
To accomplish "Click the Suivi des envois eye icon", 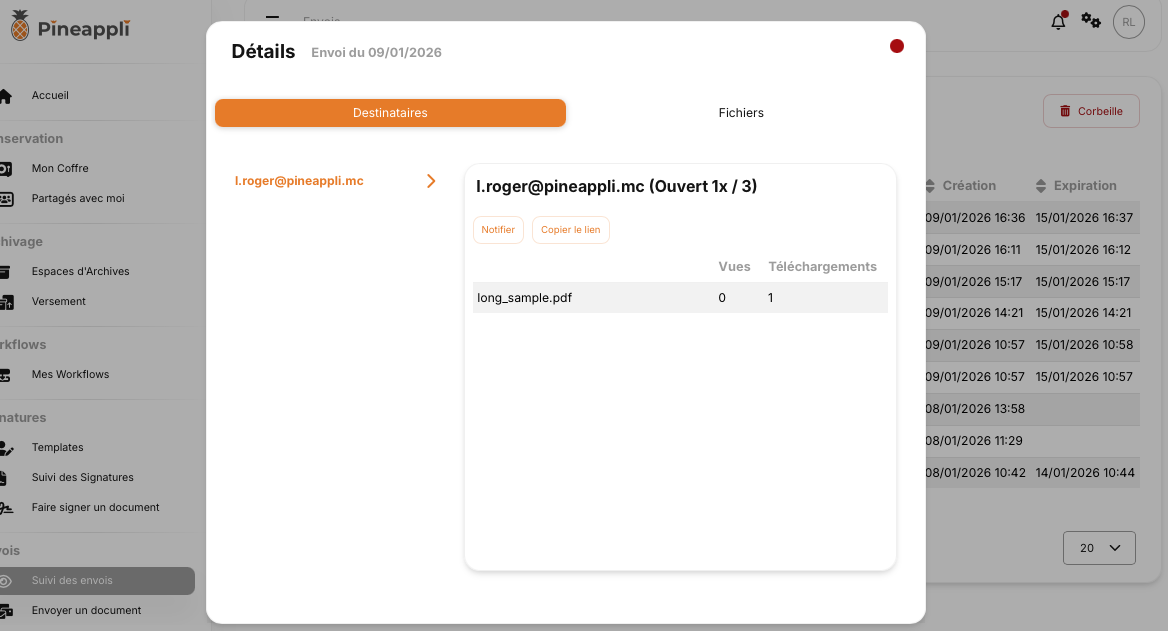I will [5, 581].
